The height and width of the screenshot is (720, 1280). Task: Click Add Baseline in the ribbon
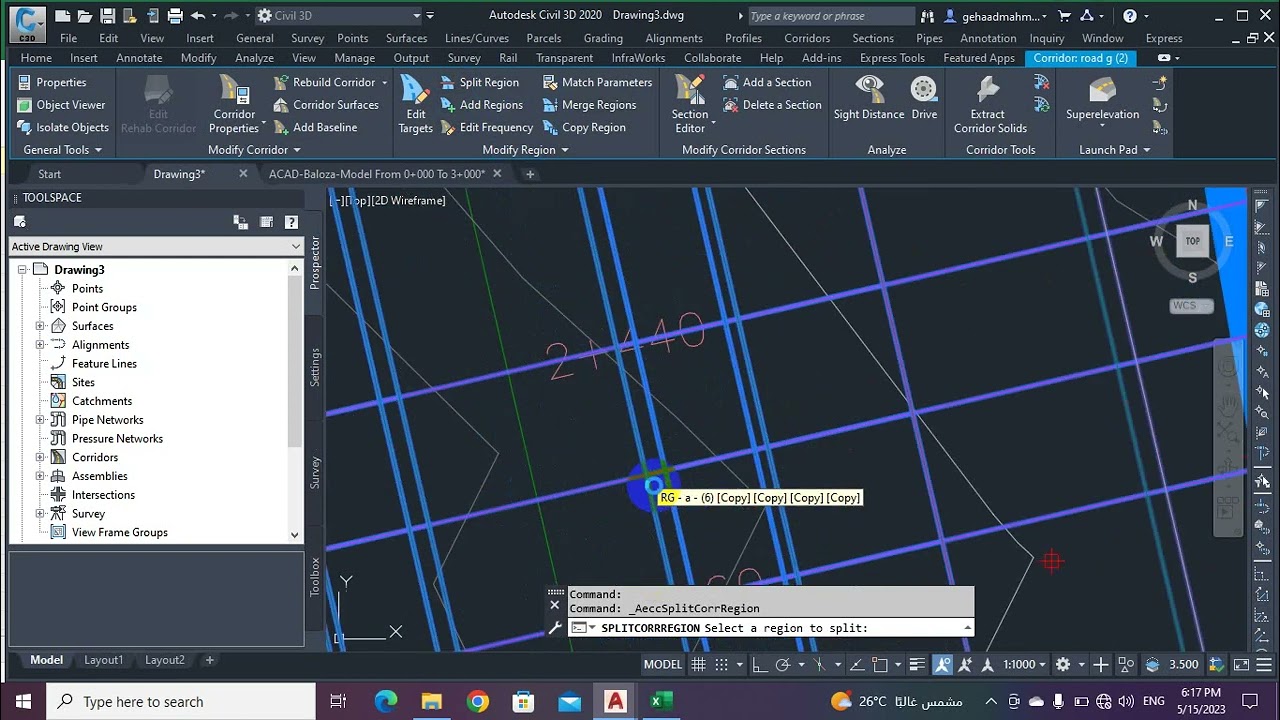[x=315, y=127]
